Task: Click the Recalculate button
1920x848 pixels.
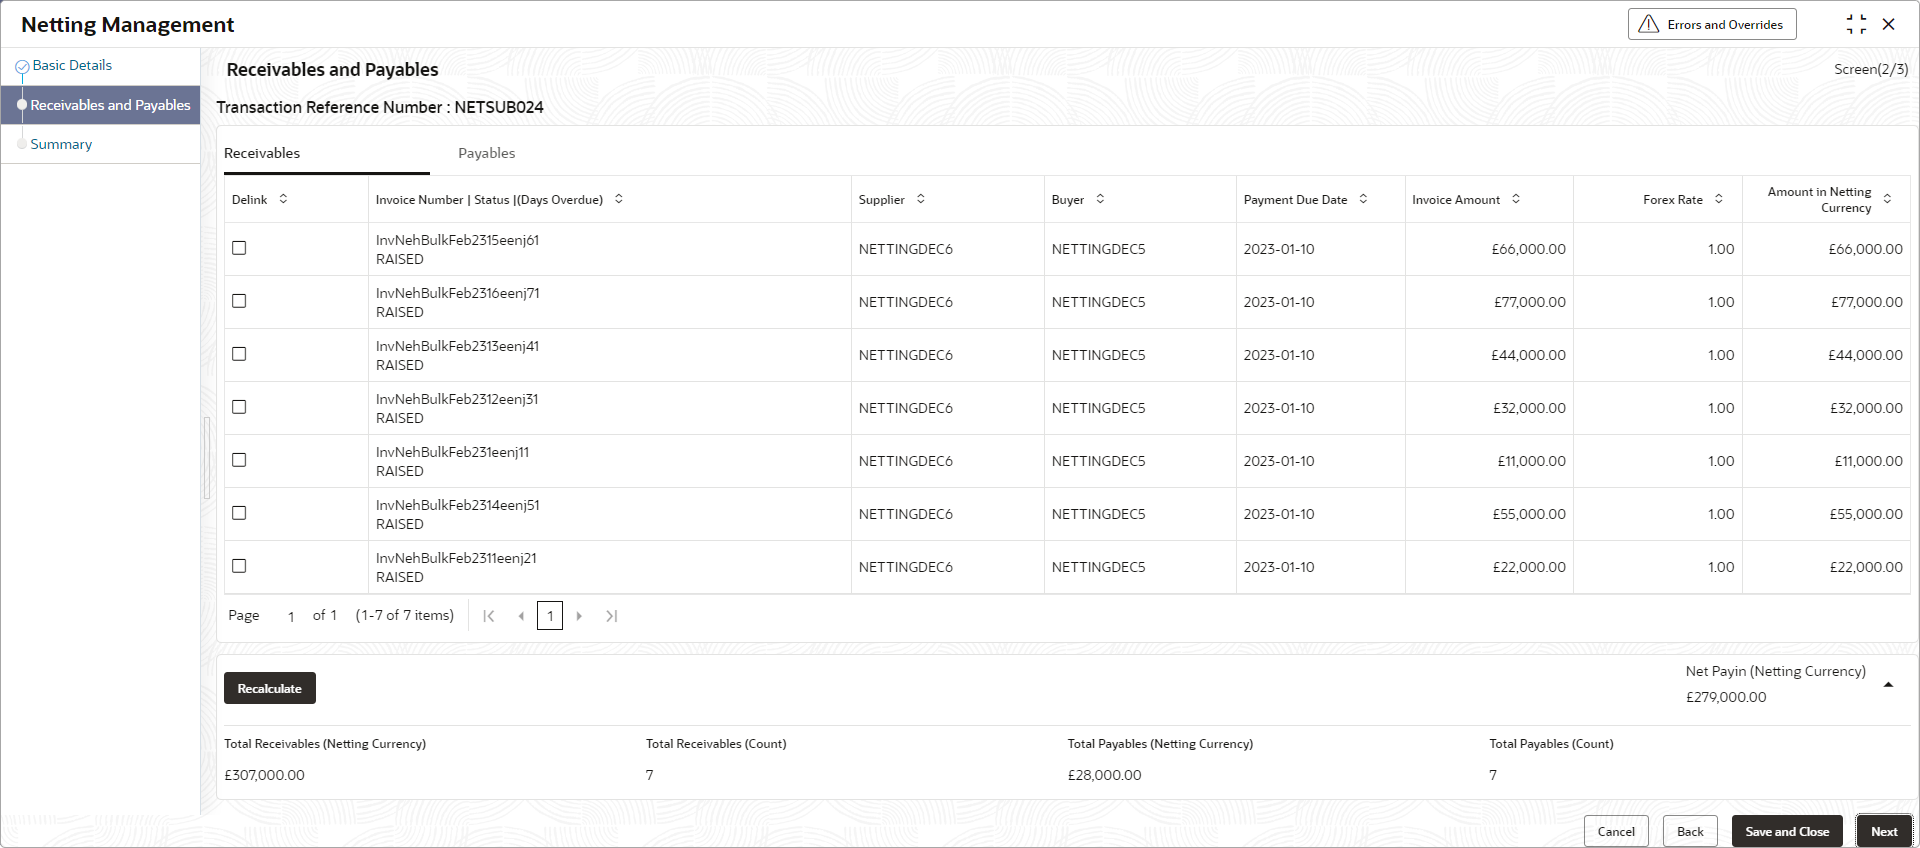Action: click(270, 688)
